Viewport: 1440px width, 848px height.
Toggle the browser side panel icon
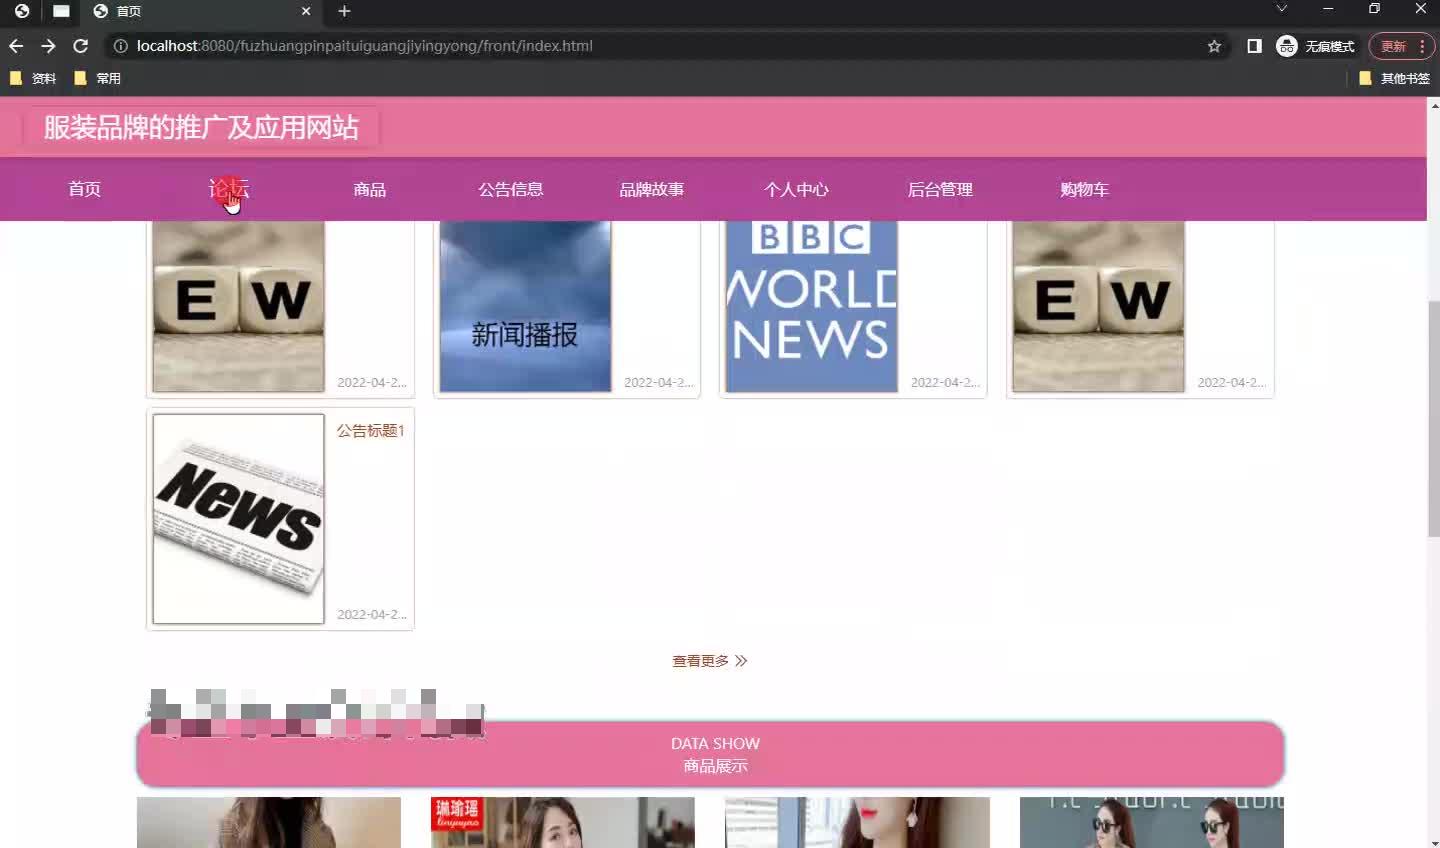1254,46
